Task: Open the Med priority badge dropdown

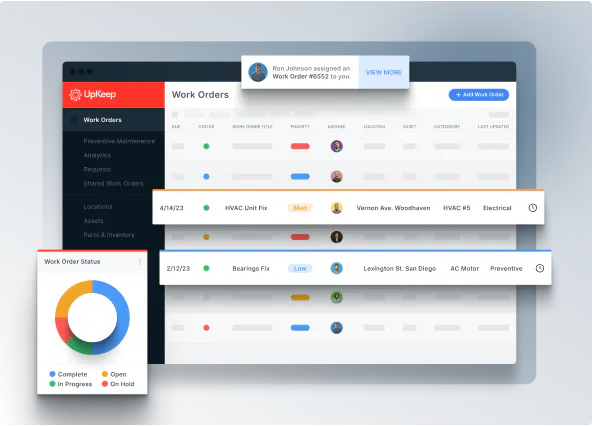Action: (300, 208)
